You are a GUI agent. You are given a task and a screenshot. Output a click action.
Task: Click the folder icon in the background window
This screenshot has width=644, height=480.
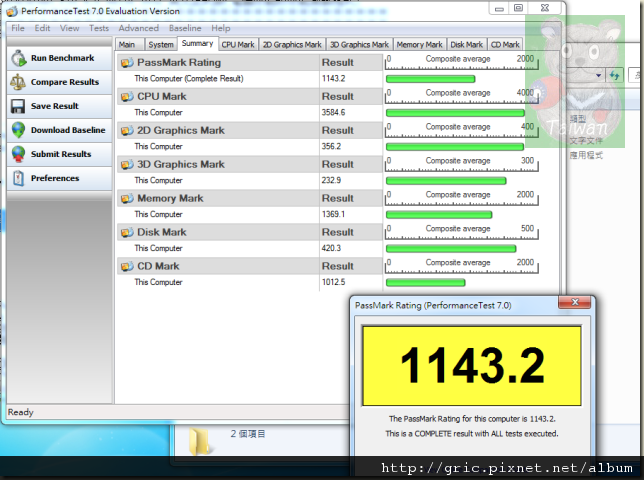(200, 441)
